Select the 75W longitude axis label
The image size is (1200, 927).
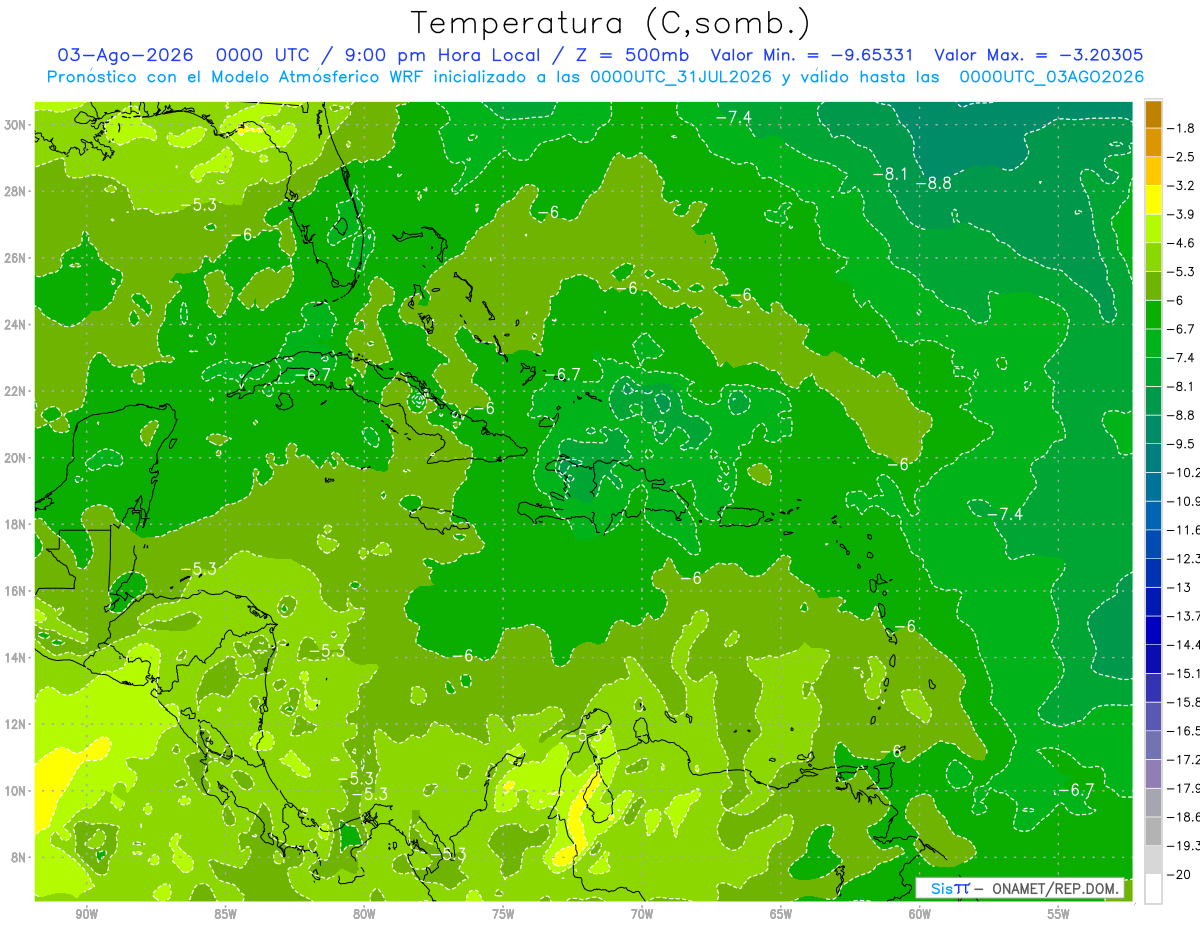click(503, 914)
